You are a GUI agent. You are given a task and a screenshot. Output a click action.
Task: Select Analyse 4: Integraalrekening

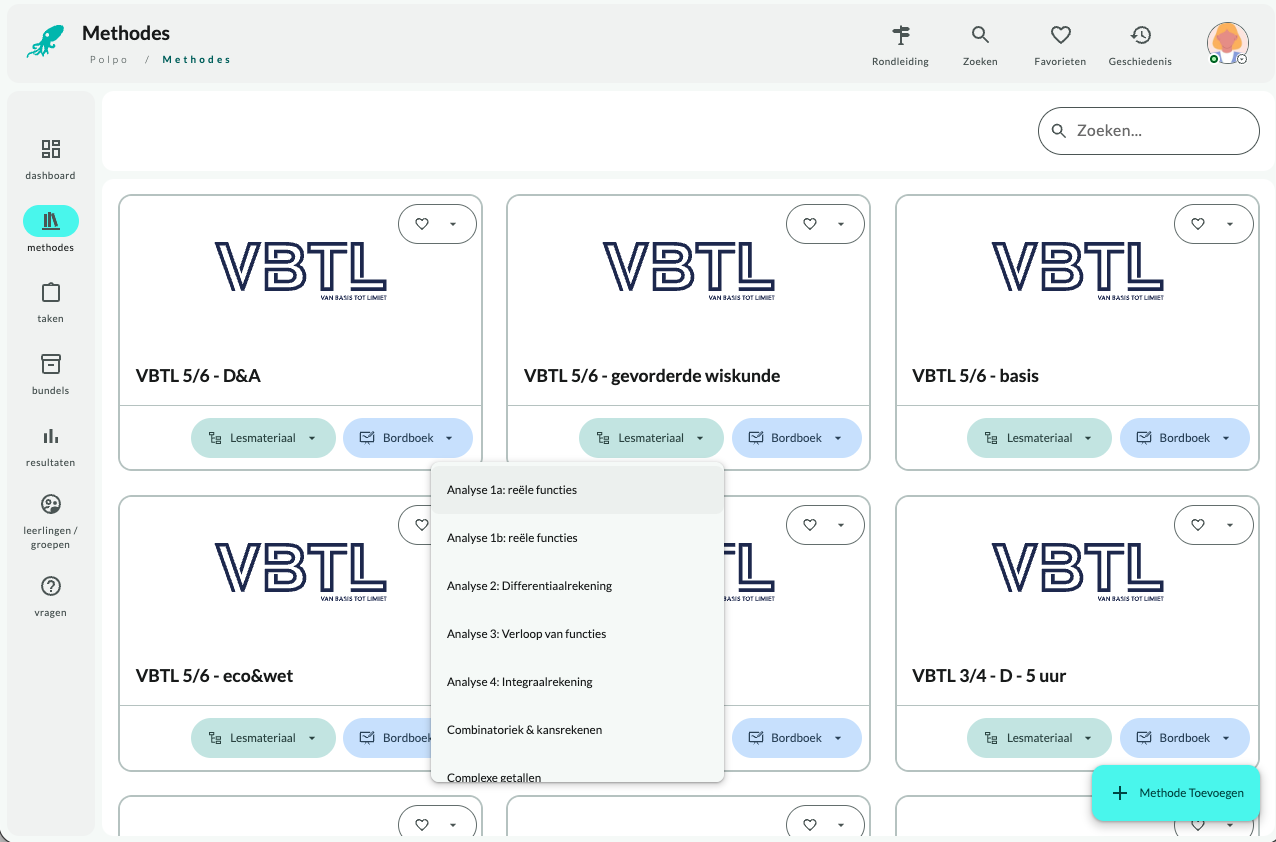click(x=577, y=682)
